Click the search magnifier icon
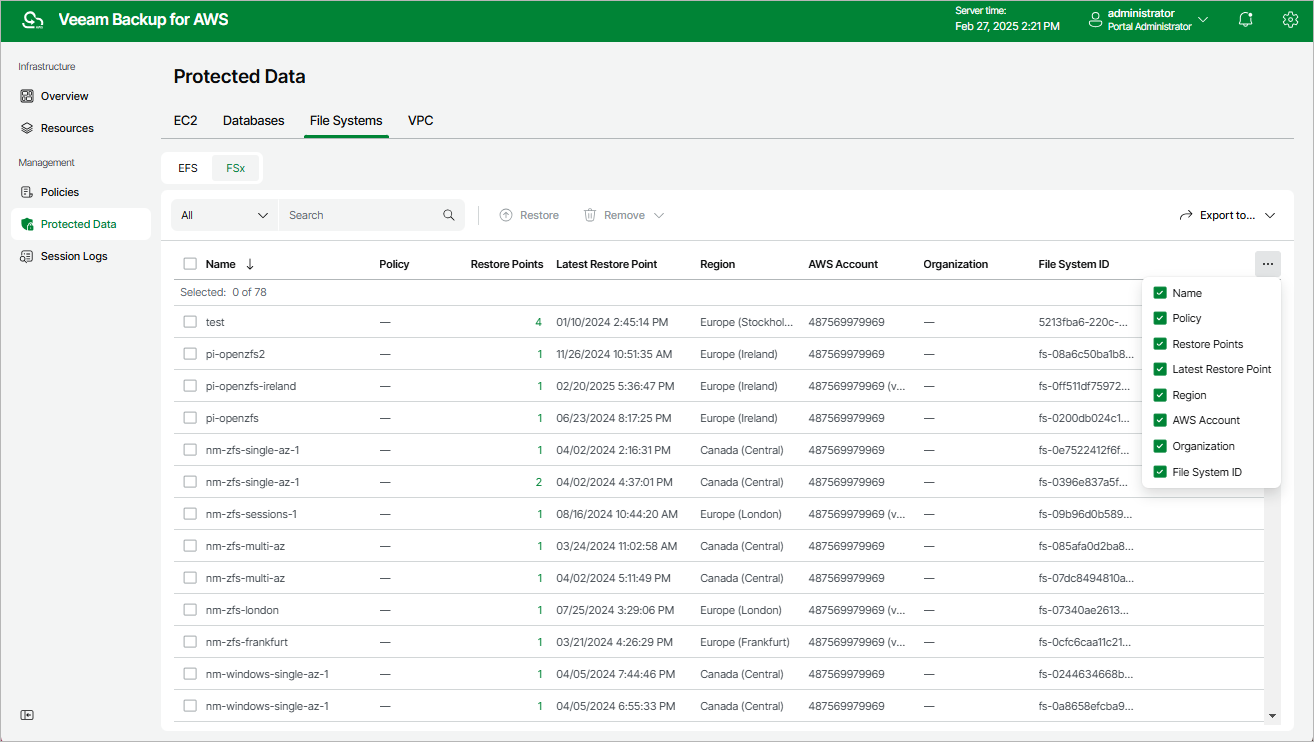The image size is (1314, 742). click(448, 214)
